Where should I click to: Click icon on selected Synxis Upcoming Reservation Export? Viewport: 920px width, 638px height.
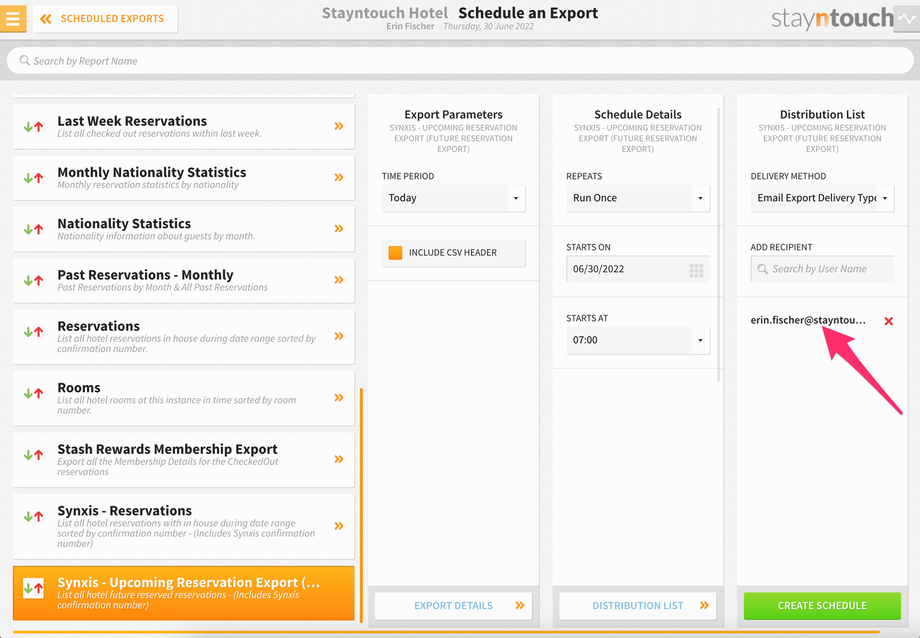[33, 588]
